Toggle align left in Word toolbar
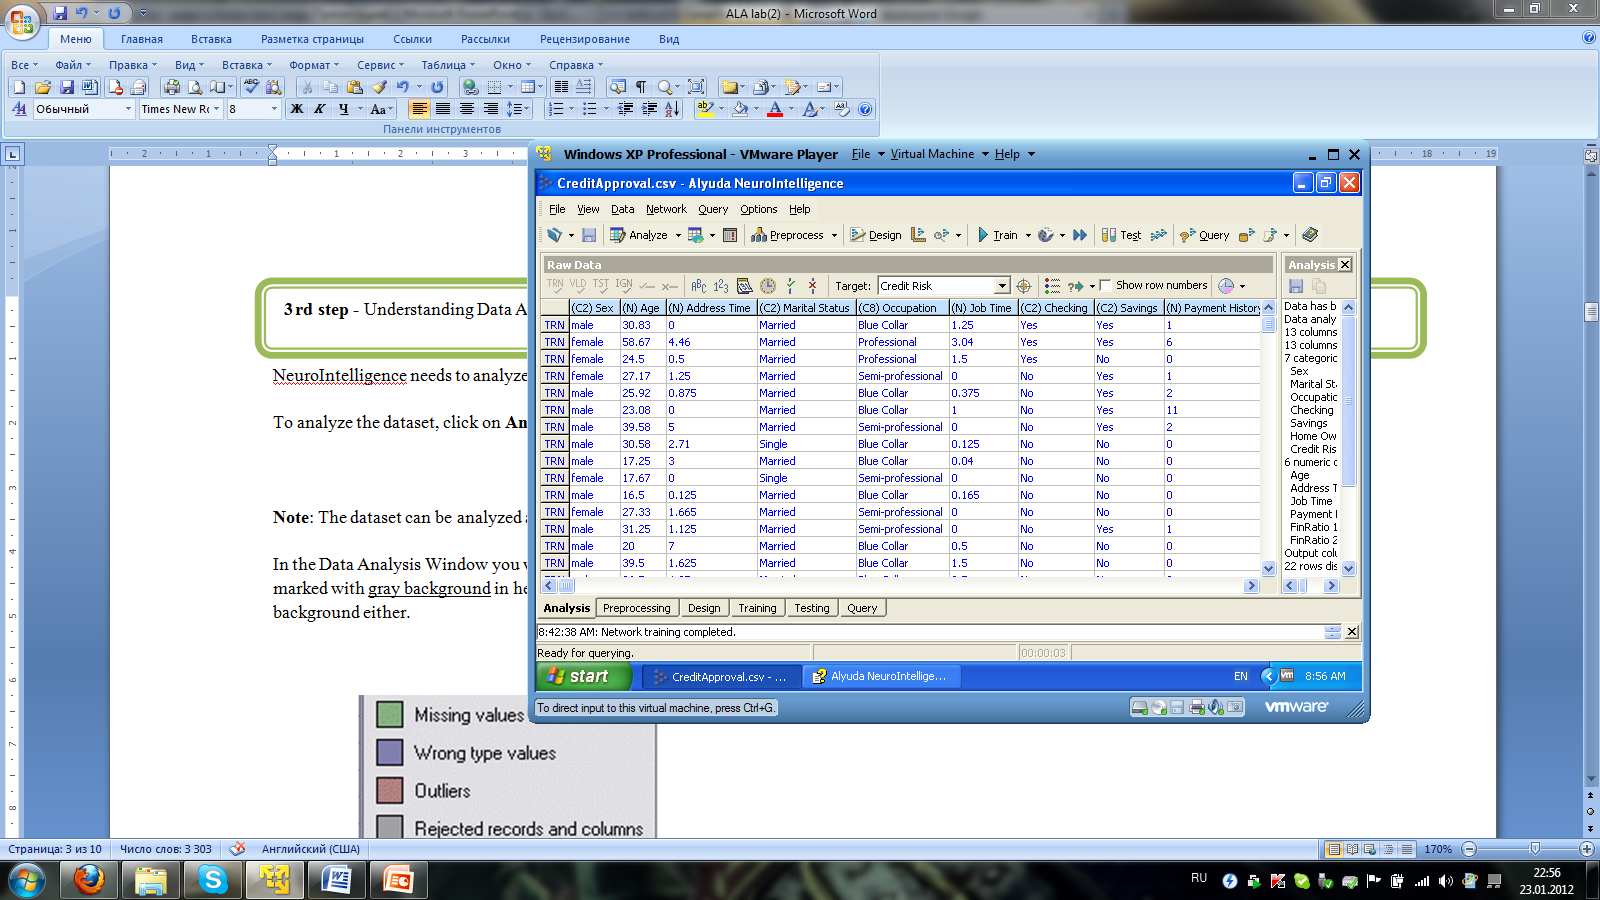 [x=420, y=109]
